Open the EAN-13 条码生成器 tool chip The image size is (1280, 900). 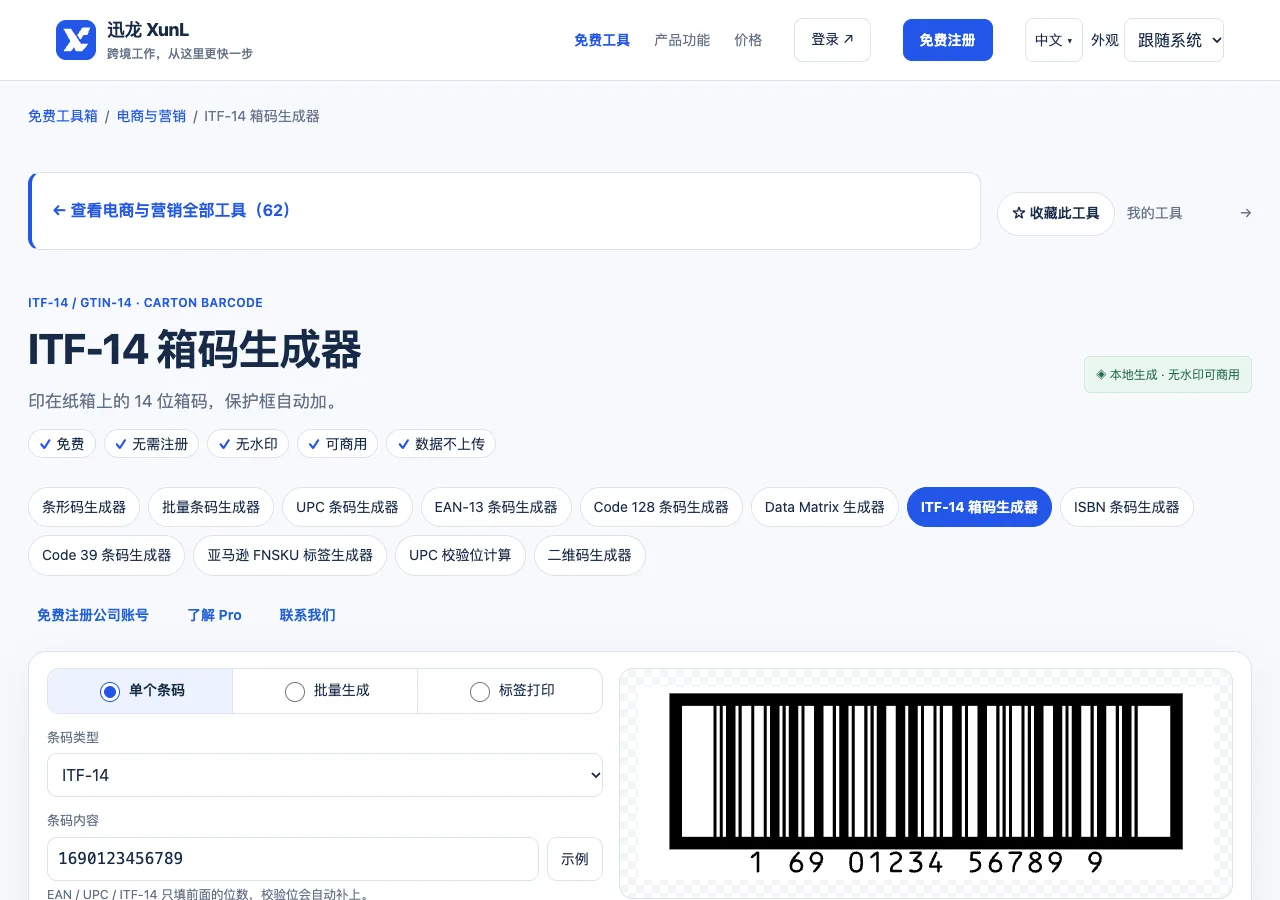[496, 507]
